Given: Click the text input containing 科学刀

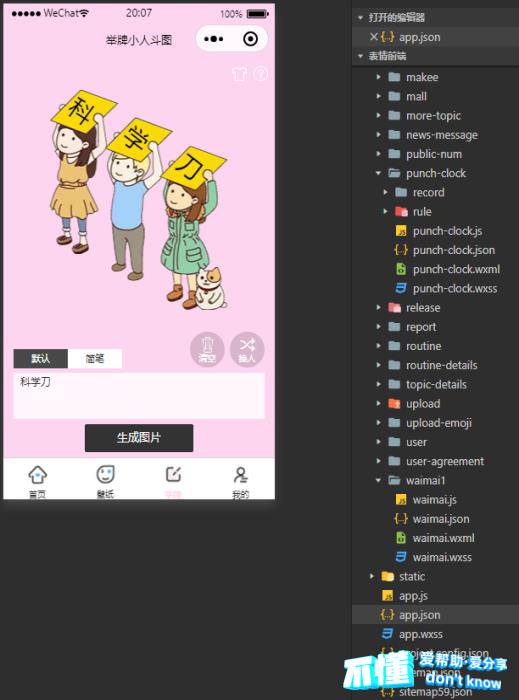Looking at the screenshot, I should click(x=139, y=396).
